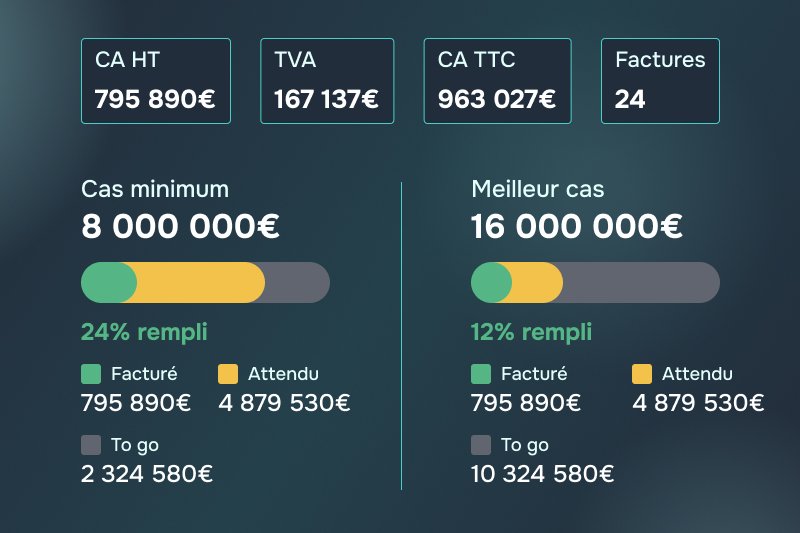Click green segment of Cas minimum progress bar
Screen dimensions: 800x533
[x=108, y=283]
